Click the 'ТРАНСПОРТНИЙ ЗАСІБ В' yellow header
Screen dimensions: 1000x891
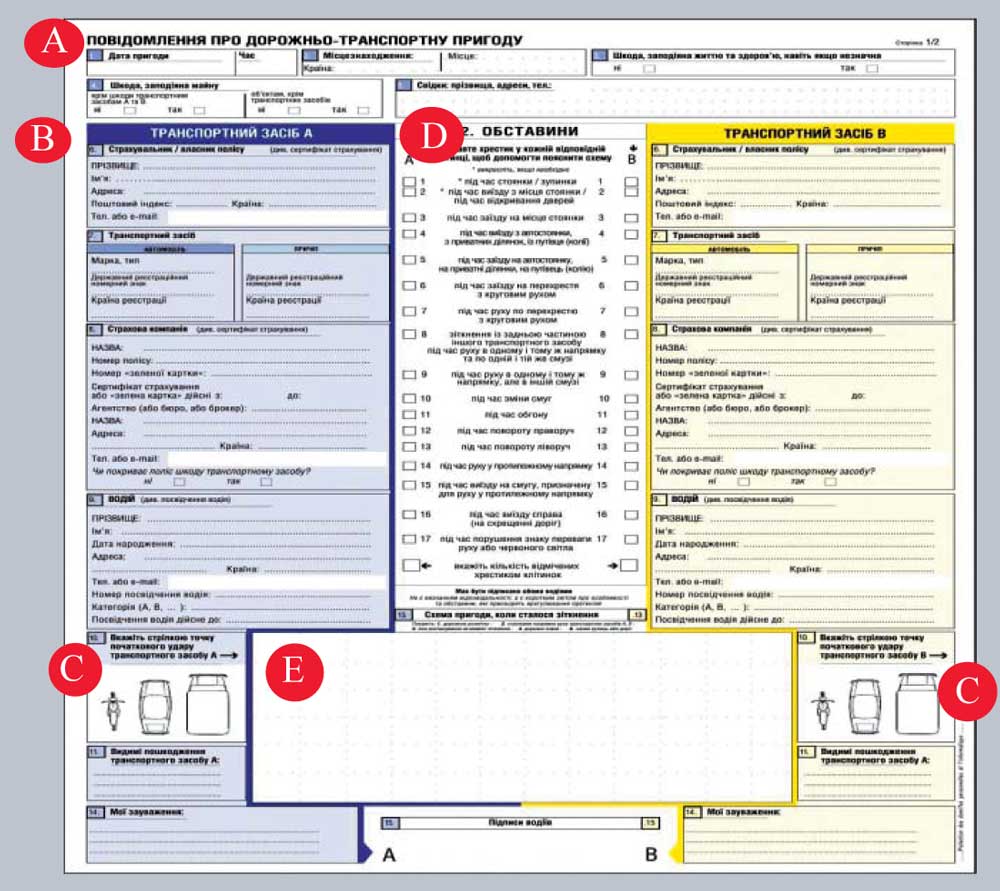pos(801,133)
